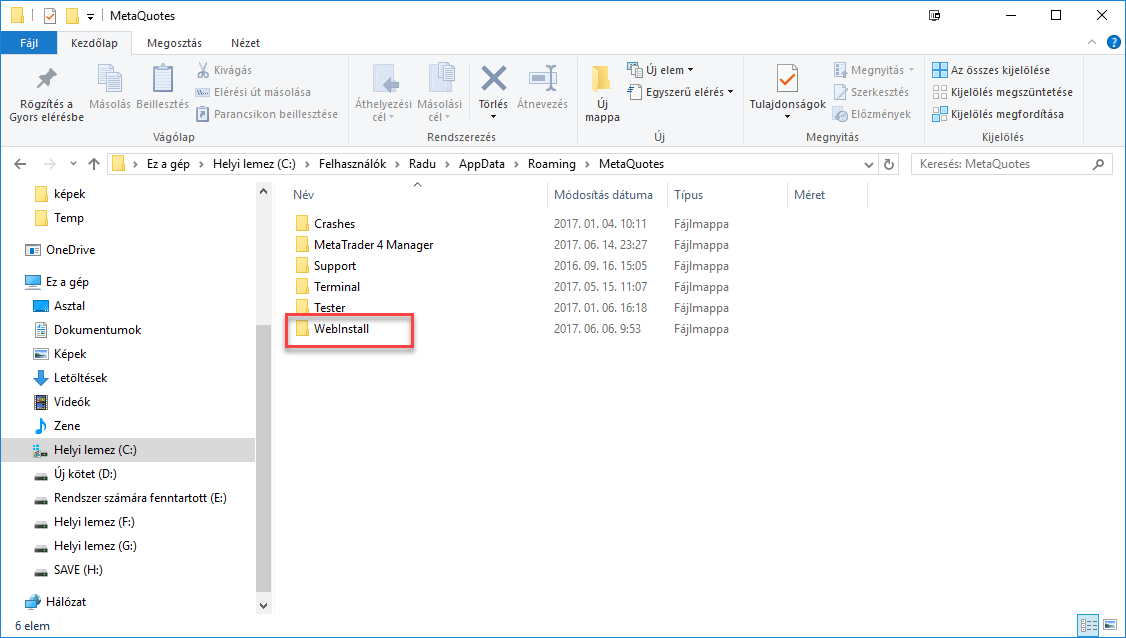The height and width of the screenshot is (638, 1126).
Task: Expand the Új elem (New item) dropdown
Action: (x=690, y=70)
